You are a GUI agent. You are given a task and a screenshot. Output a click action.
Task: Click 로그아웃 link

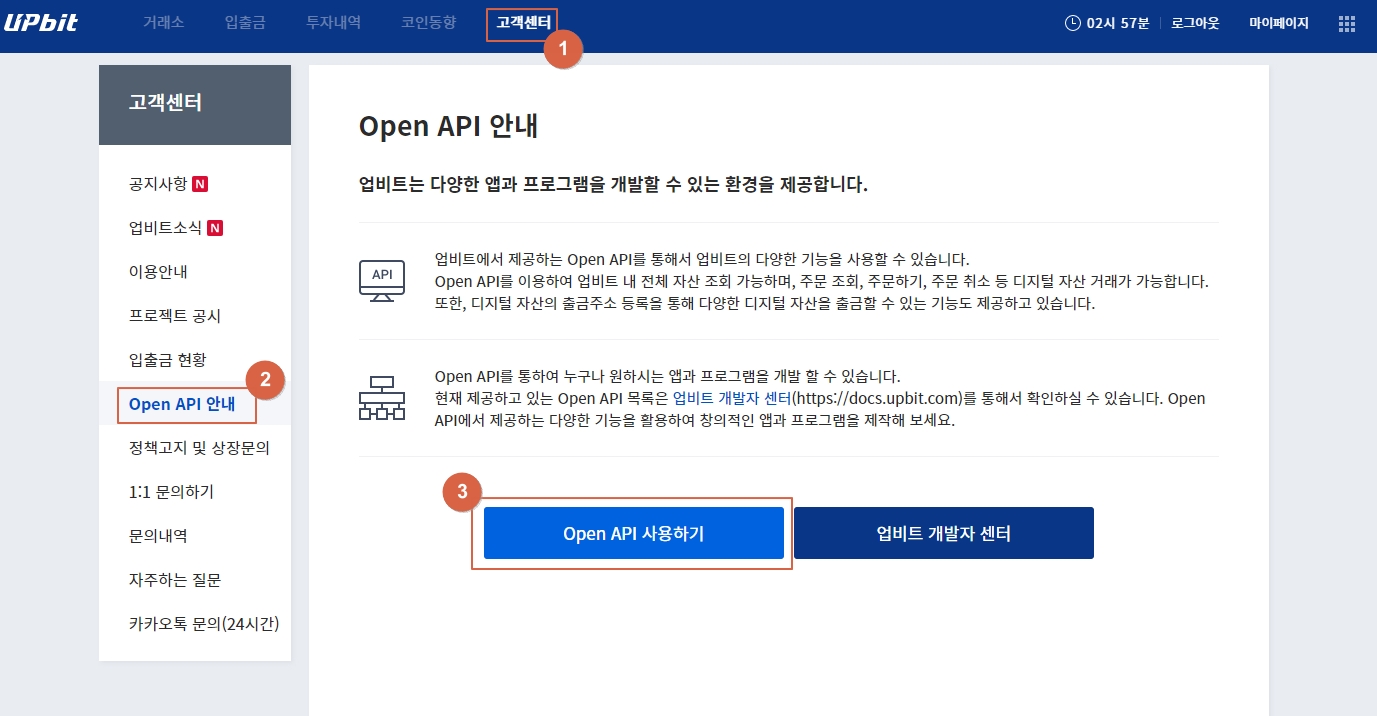[1195, 23]
